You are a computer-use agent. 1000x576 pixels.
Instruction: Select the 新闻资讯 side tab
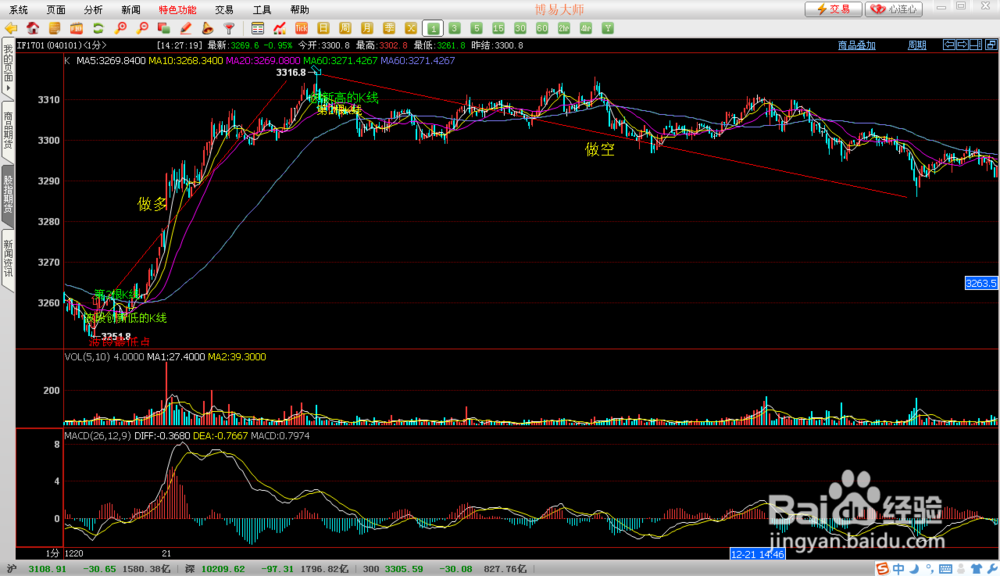(x=8, y=258)
